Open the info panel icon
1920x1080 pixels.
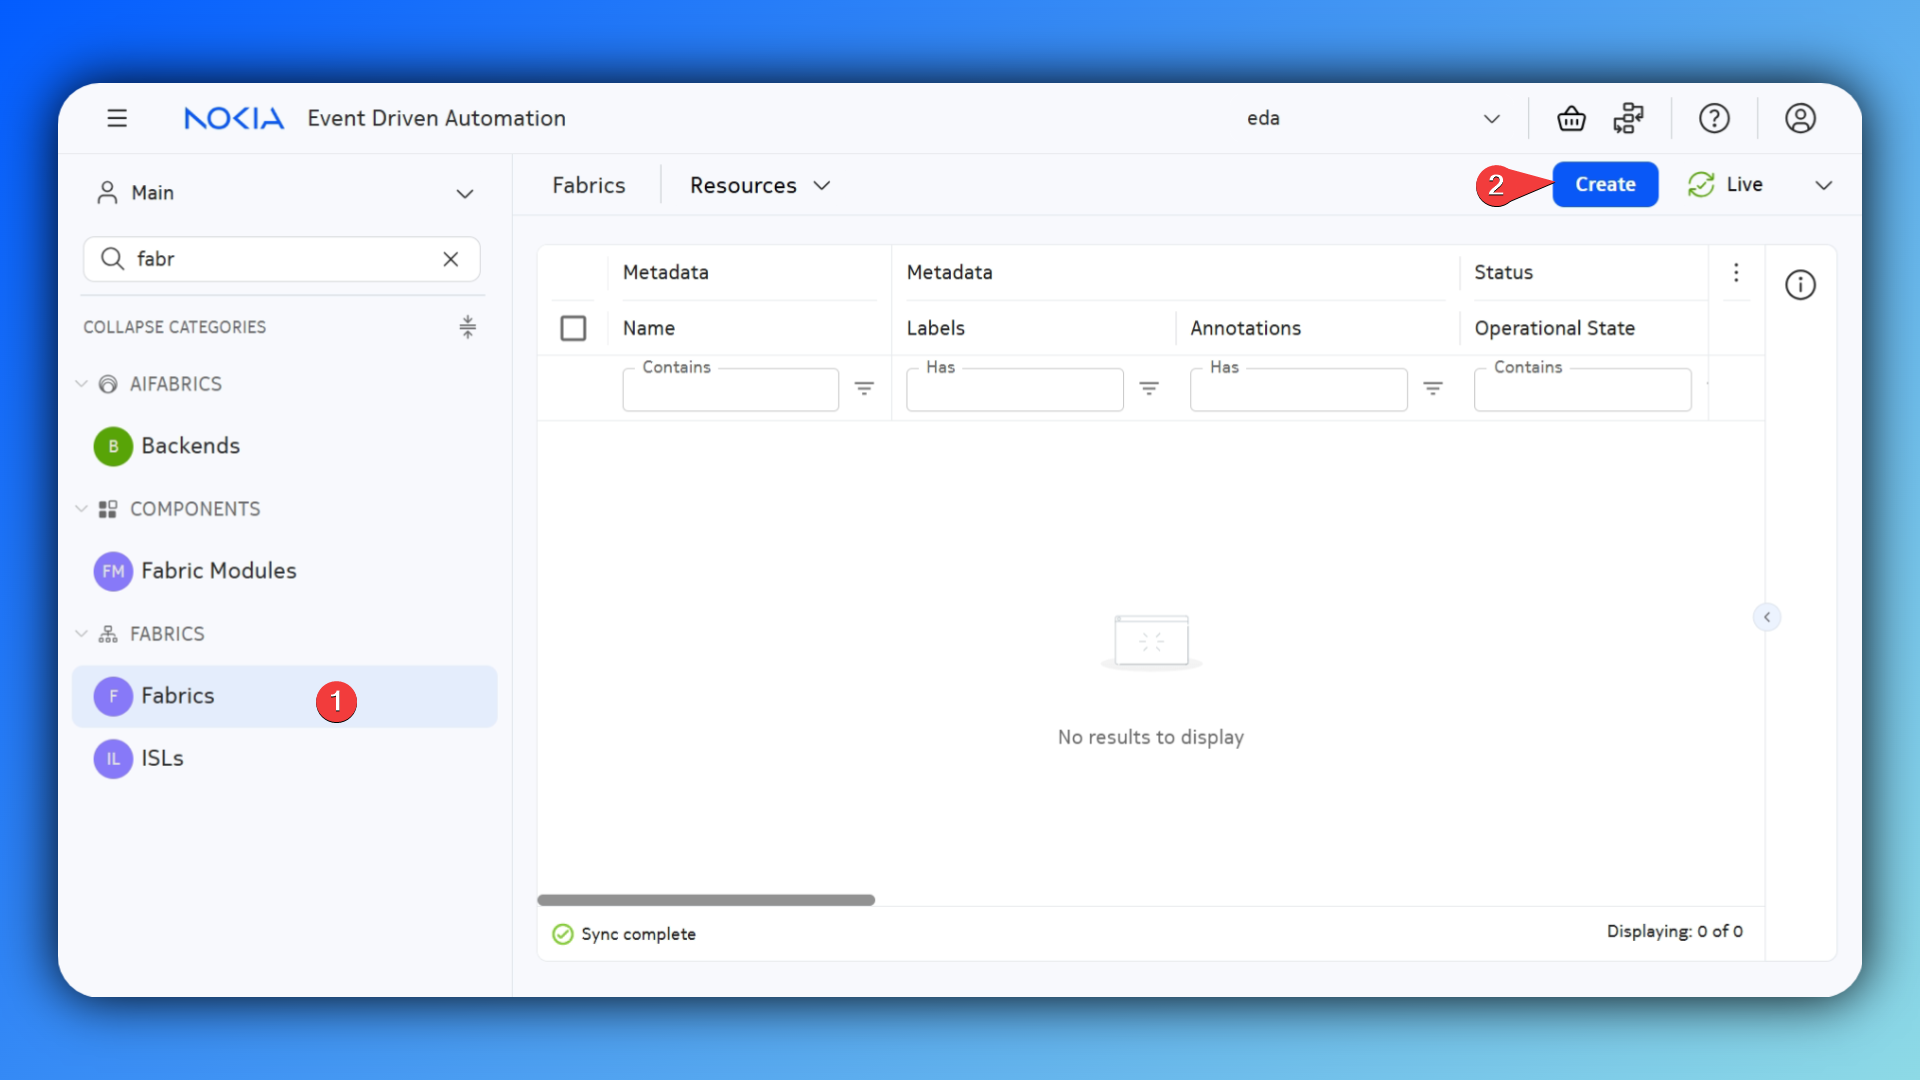tap(1800, 285)
